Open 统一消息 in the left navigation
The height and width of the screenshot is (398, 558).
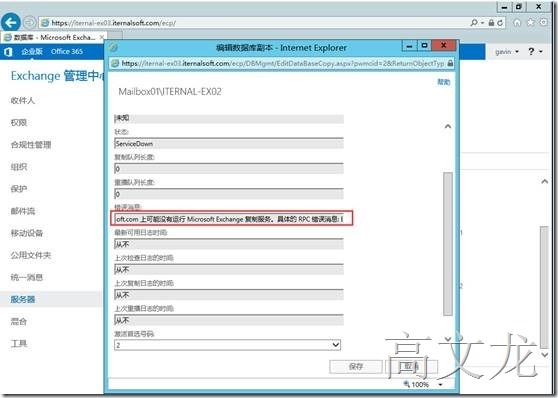pos(27,277)
